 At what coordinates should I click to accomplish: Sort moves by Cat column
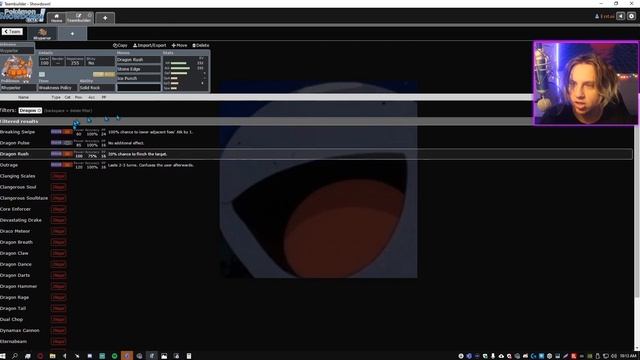point(67,97)
